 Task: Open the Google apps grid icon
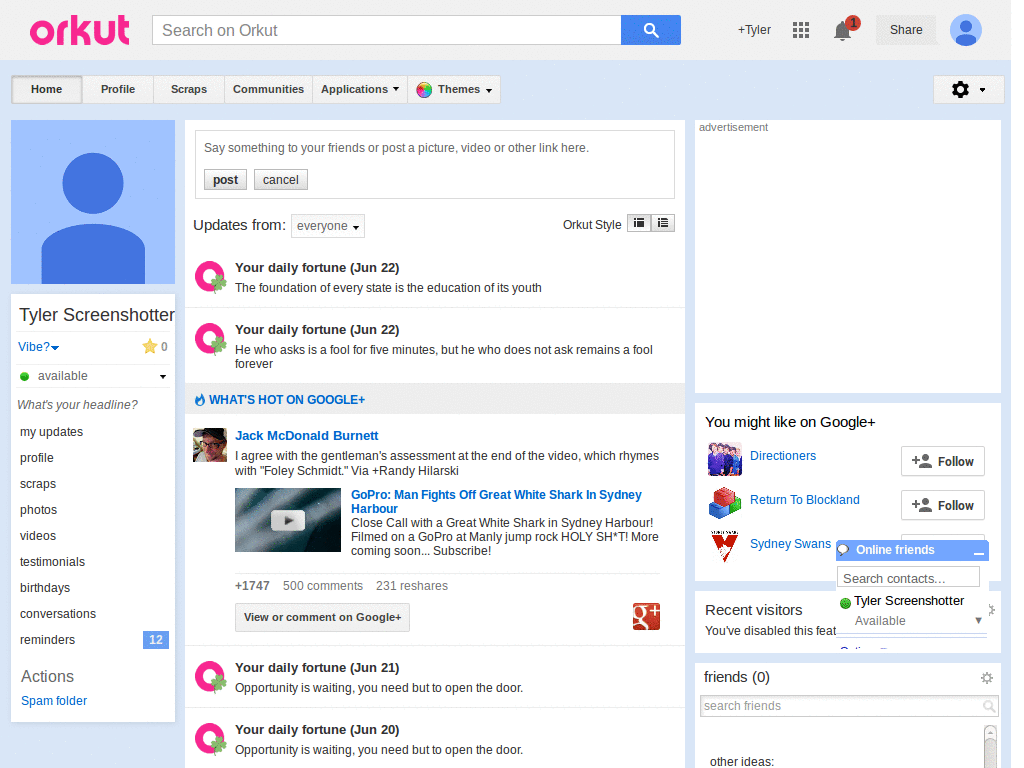pyautogui.click(x=801, y=30)
